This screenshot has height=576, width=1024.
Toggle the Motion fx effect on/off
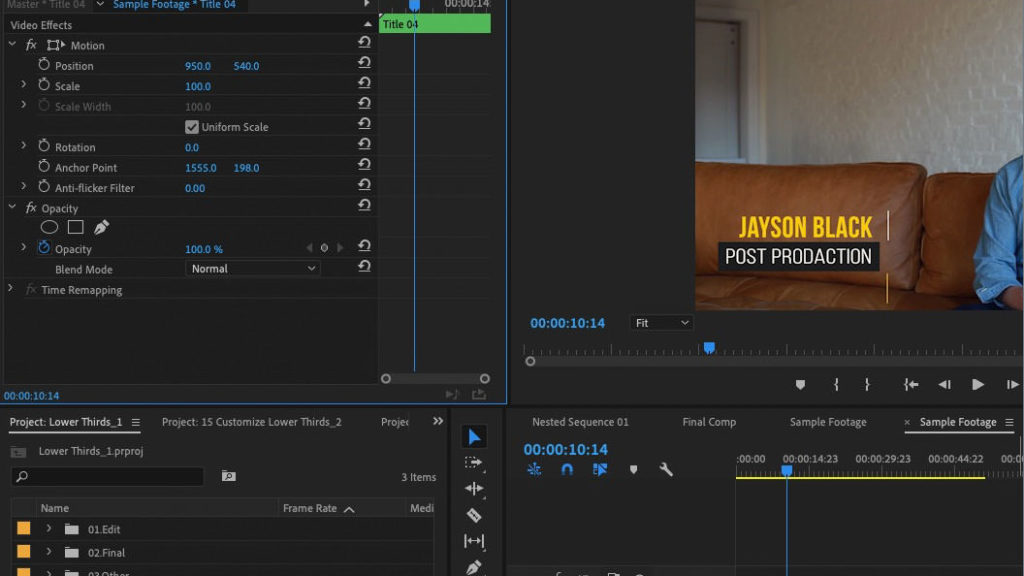pos(31,45)
